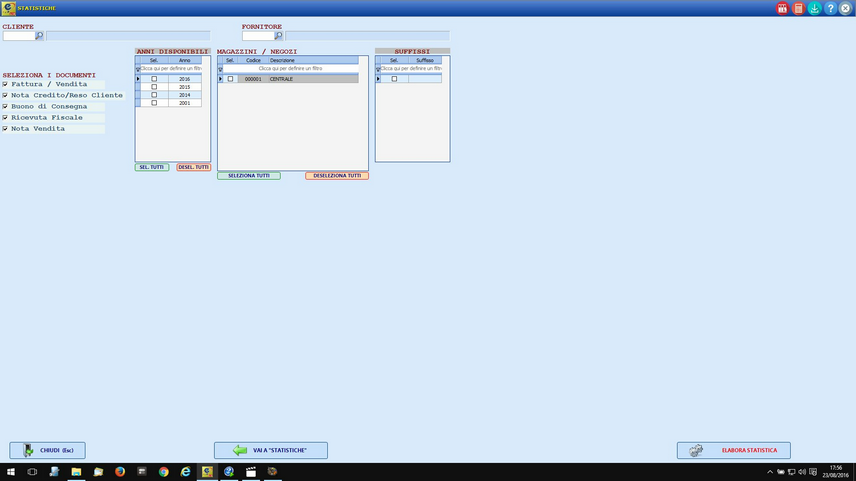The width and height of the screenshot is (856, 481).
Task: Sort by the Descrizione column header
Action: click(312, 60)
